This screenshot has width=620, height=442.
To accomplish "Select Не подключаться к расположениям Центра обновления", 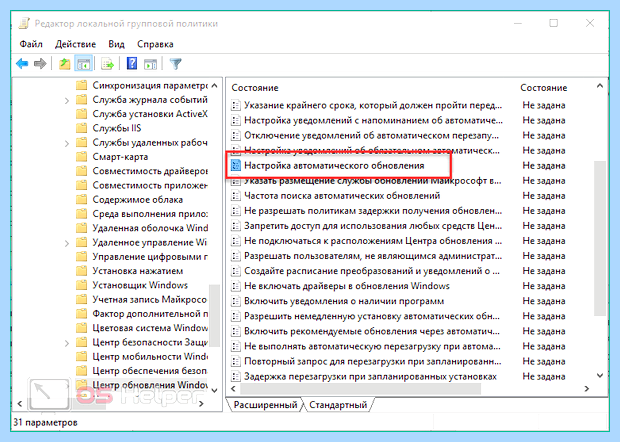I will (373, 241).
